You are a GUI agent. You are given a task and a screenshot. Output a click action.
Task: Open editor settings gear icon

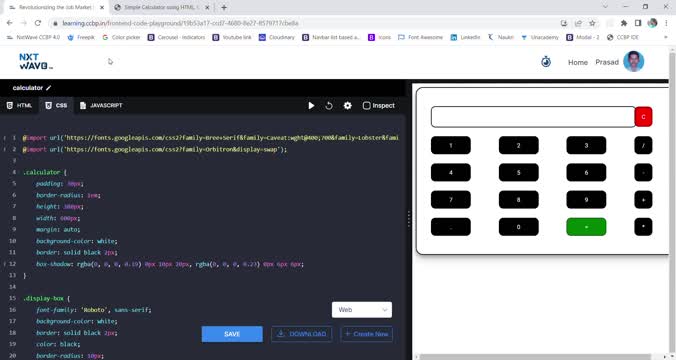pyautogui.click(x=347, y=106)
